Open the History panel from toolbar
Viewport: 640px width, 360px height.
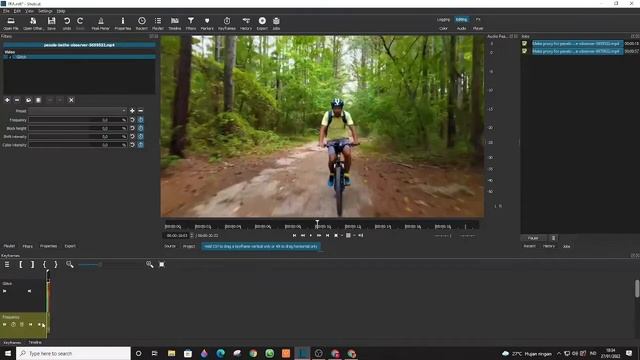[x=246, y=23]
